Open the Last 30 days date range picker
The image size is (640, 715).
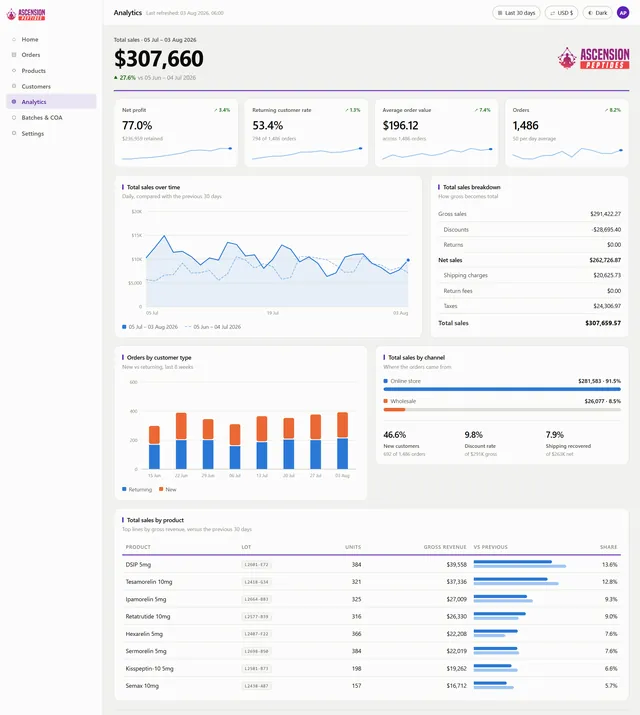pyautogui.click(x=516, y=13)
